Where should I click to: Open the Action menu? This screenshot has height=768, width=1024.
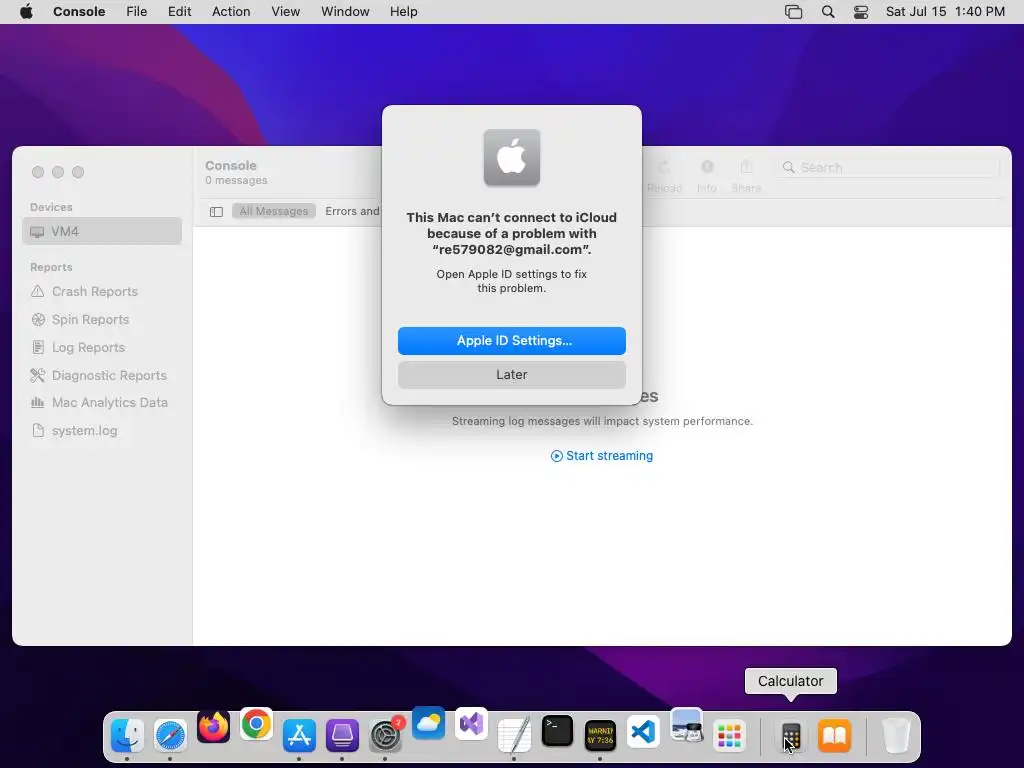231,12
